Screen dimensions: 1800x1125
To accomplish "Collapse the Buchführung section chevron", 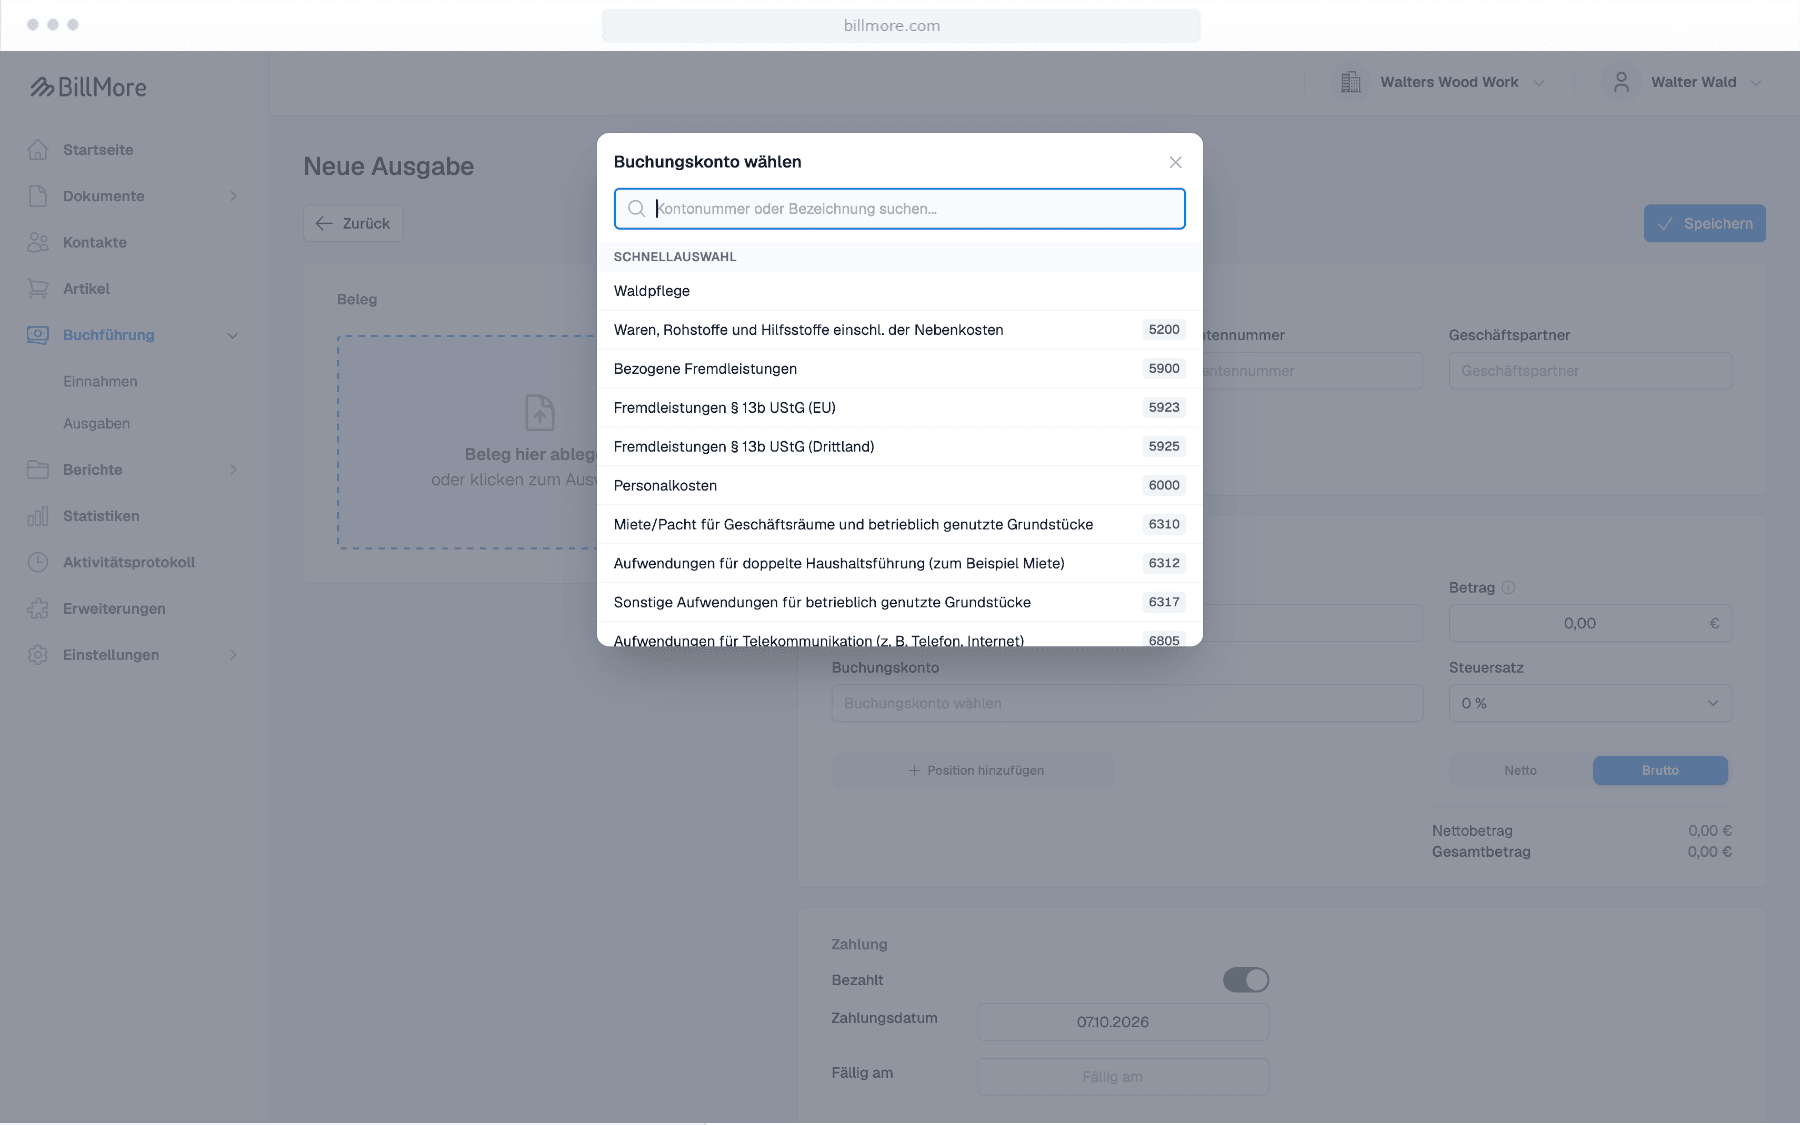I will tap(233, 335).
